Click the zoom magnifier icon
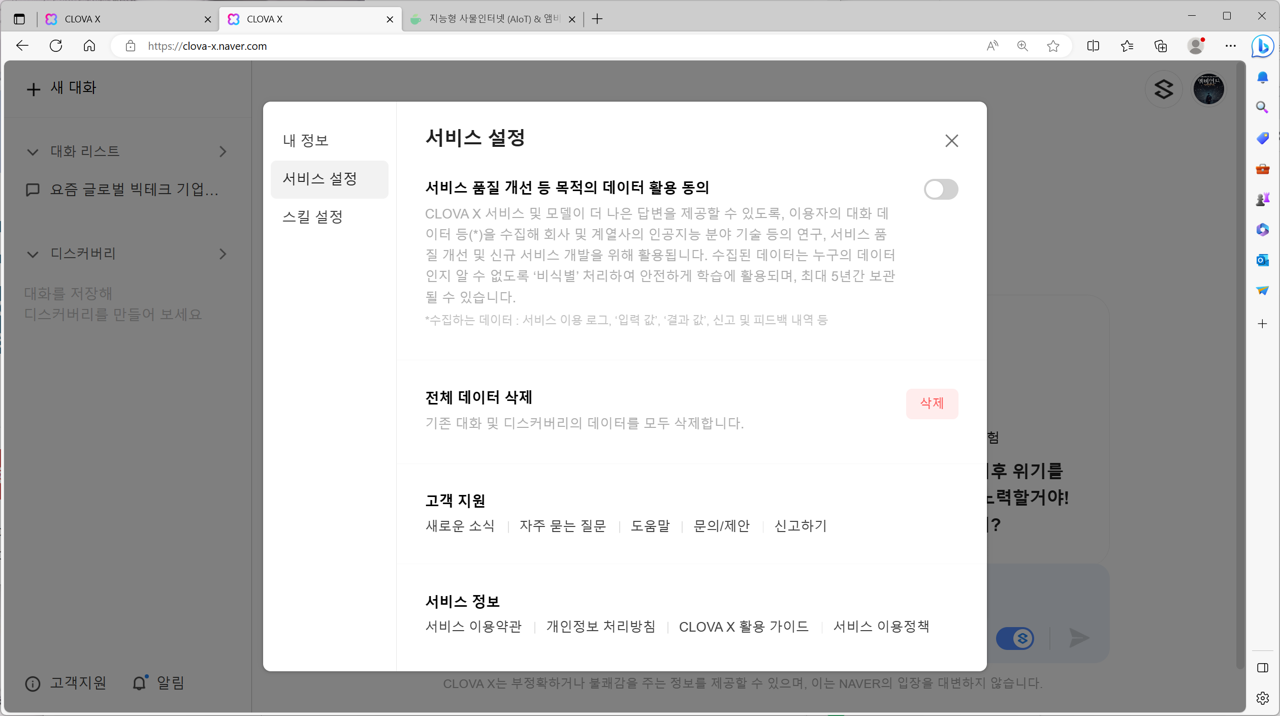The width and height of the screenshot is (1280, 716). pos(1022,46)
